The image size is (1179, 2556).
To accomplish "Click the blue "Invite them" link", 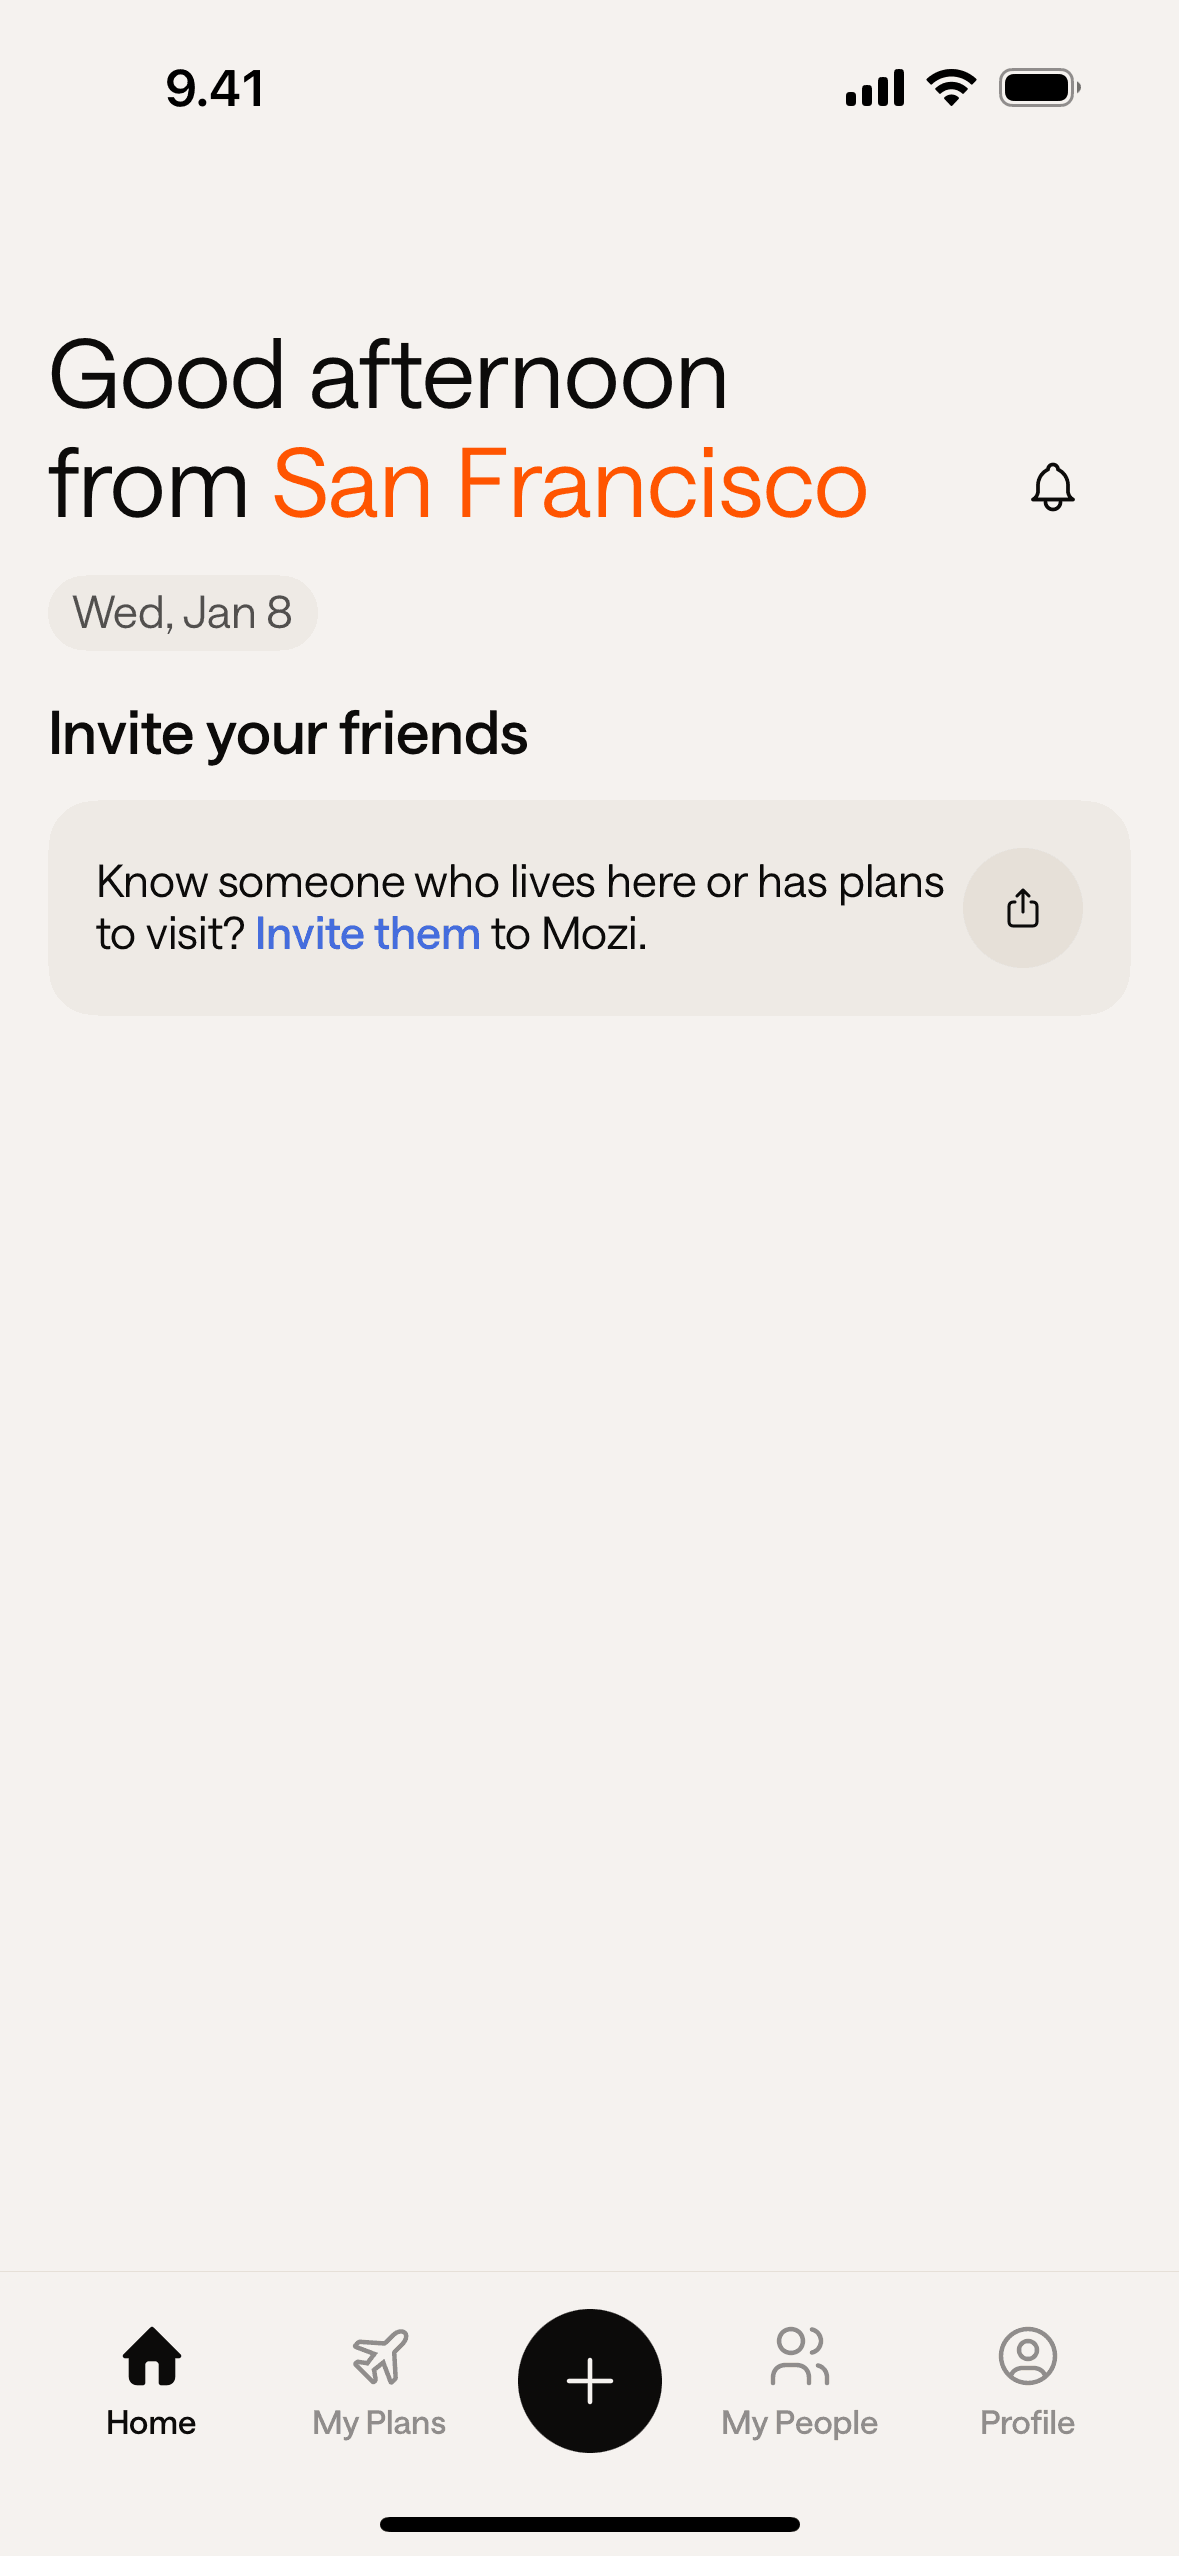I will (x=368, y=934).
